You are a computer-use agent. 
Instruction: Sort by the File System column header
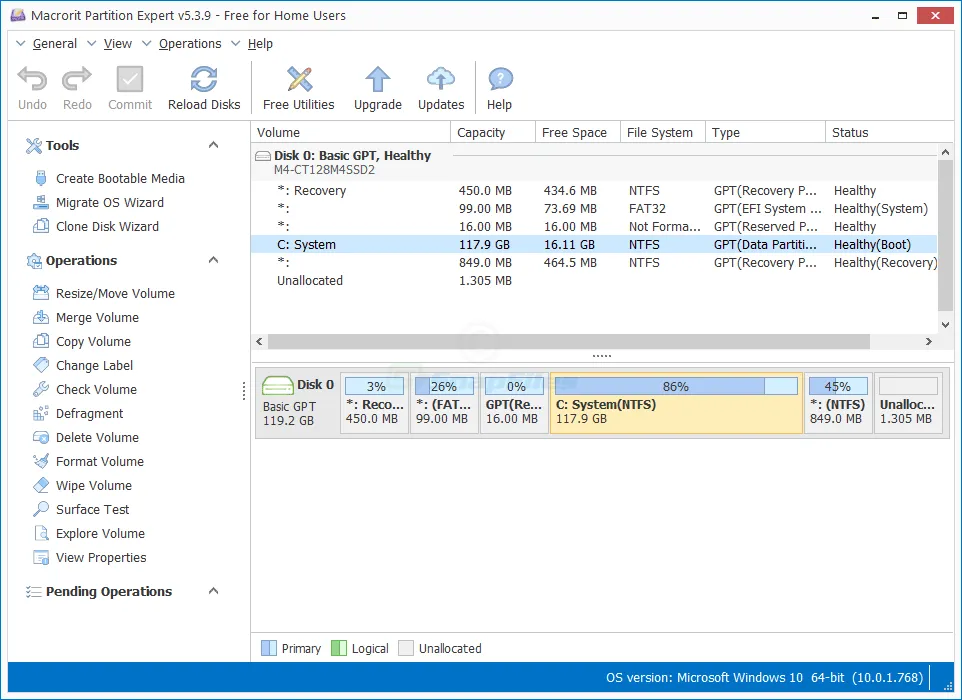(663, 133)
